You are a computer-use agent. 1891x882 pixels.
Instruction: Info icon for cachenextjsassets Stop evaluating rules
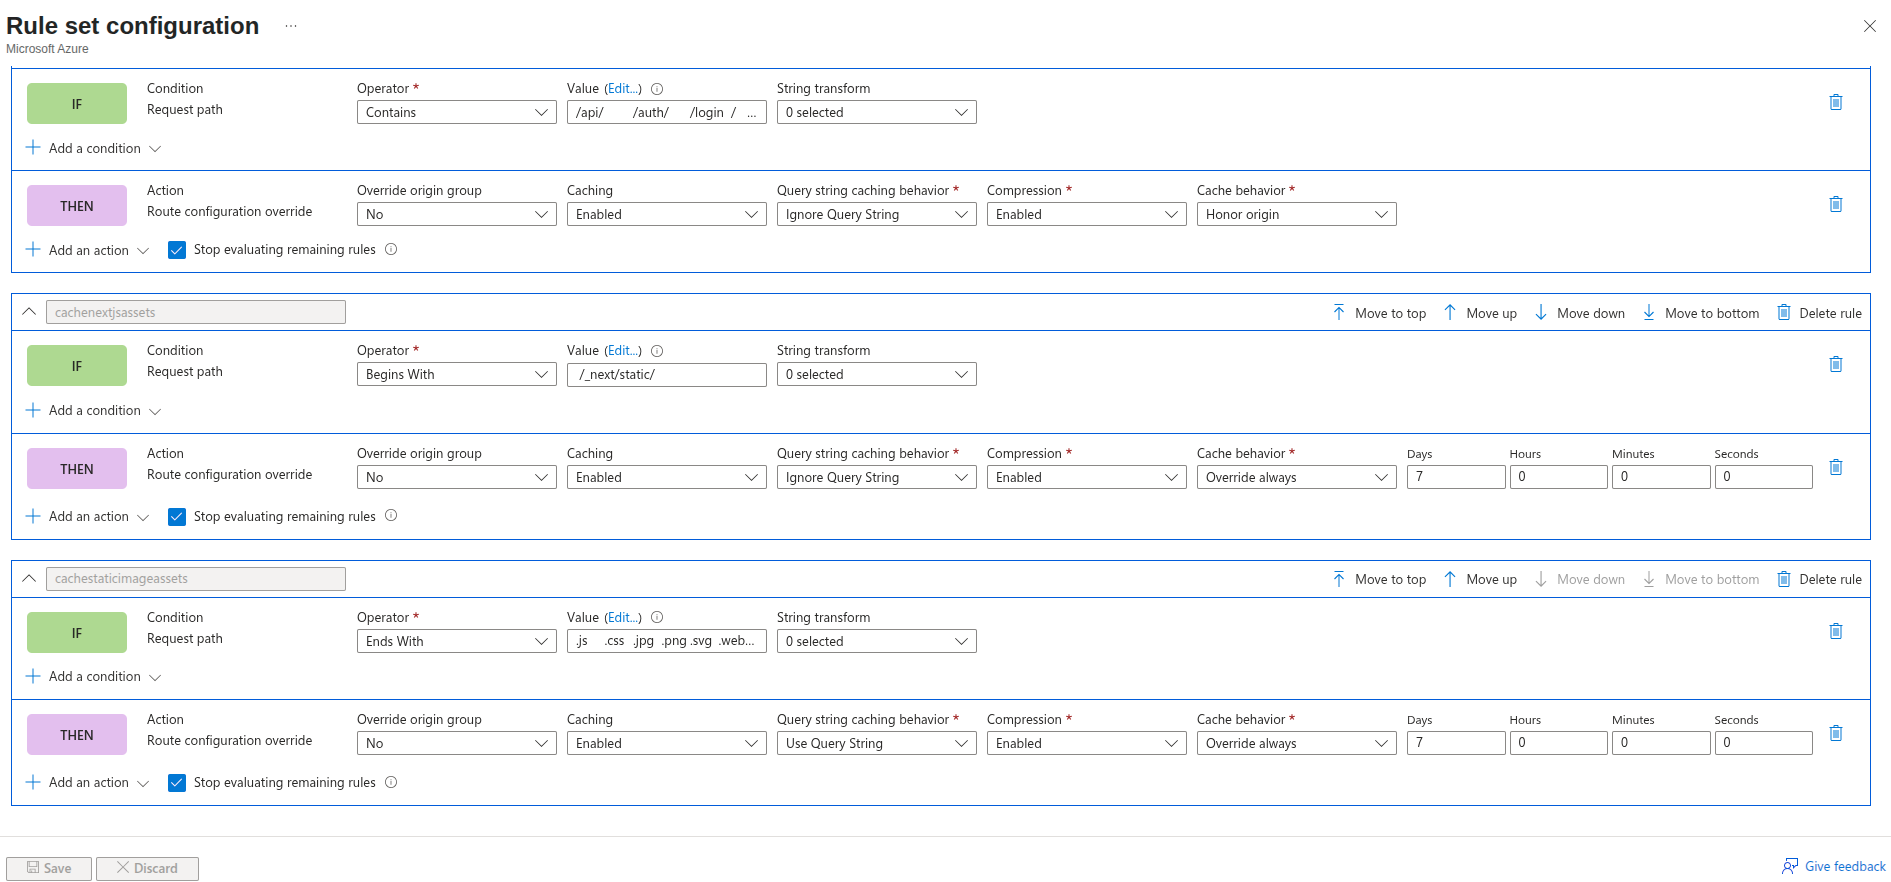point(391,515)
